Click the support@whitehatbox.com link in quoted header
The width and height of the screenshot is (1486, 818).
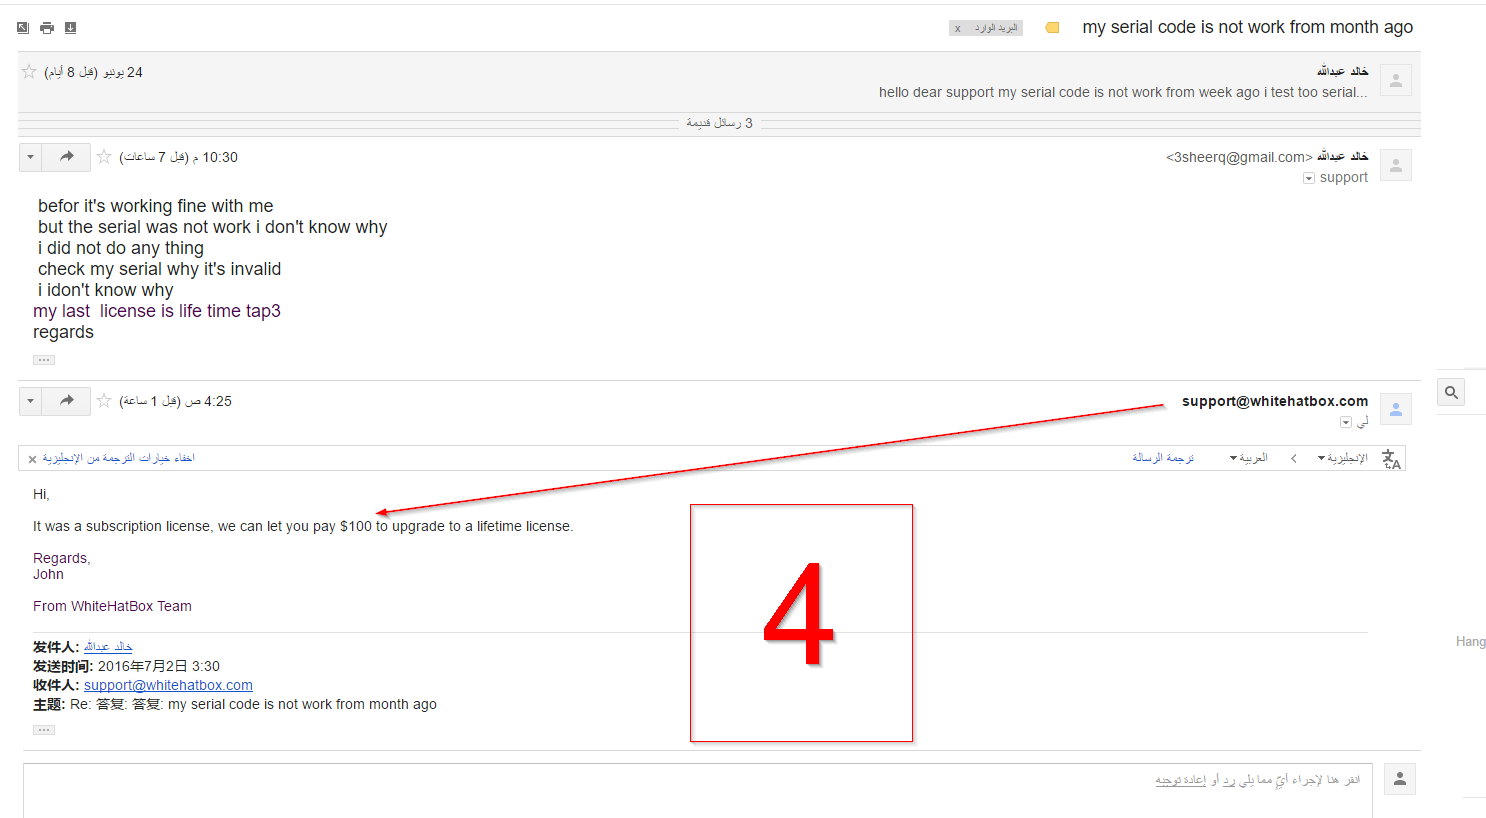[168, 685]
